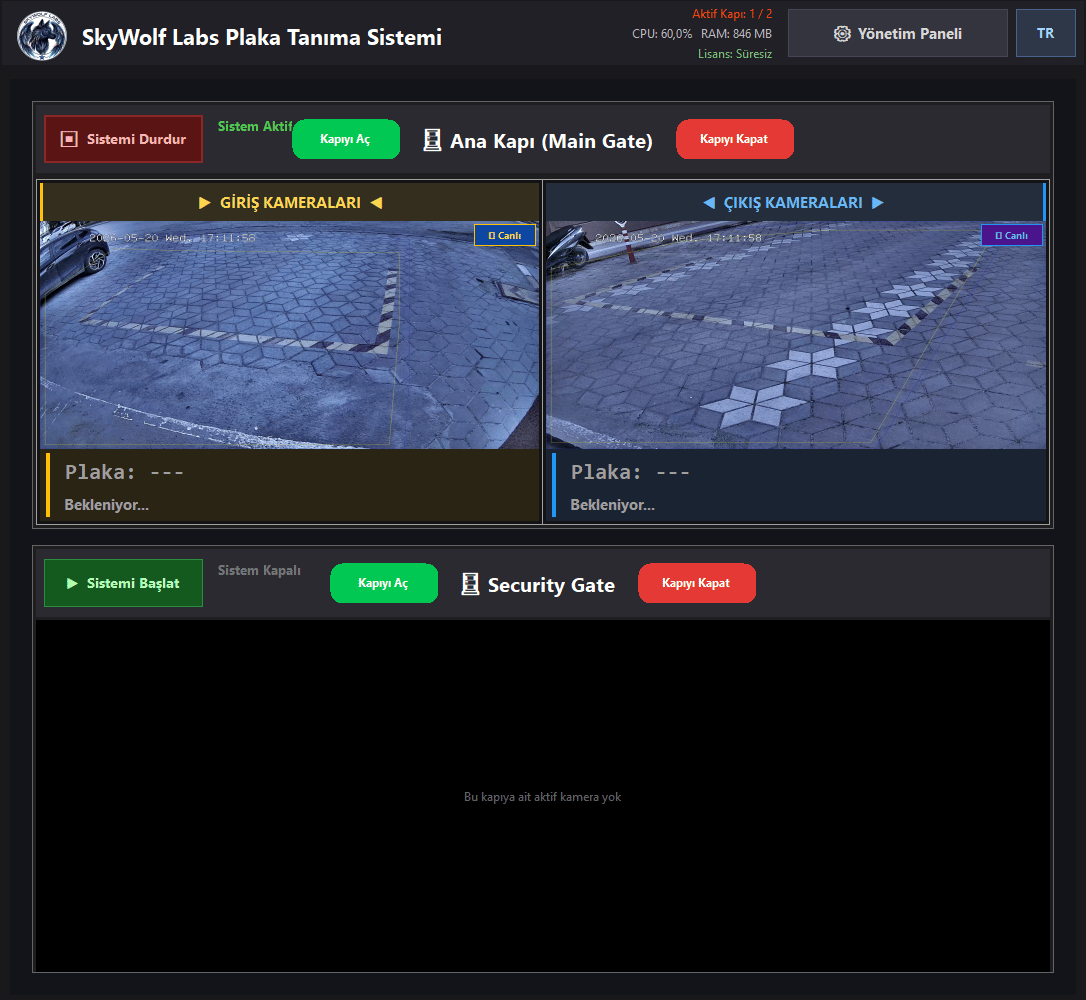Open the exit camera live feed
The width and height of the screenshot is (1086, 1000).
pyautogui.click(x=796, y=334)
